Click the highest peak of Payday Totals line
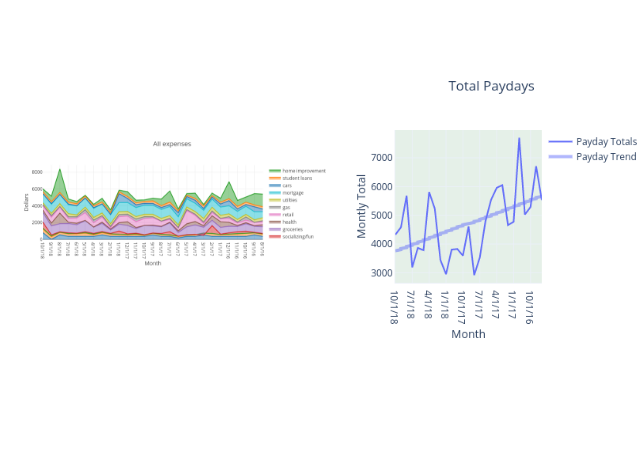The image size is (639, 454). pos(519,139)
